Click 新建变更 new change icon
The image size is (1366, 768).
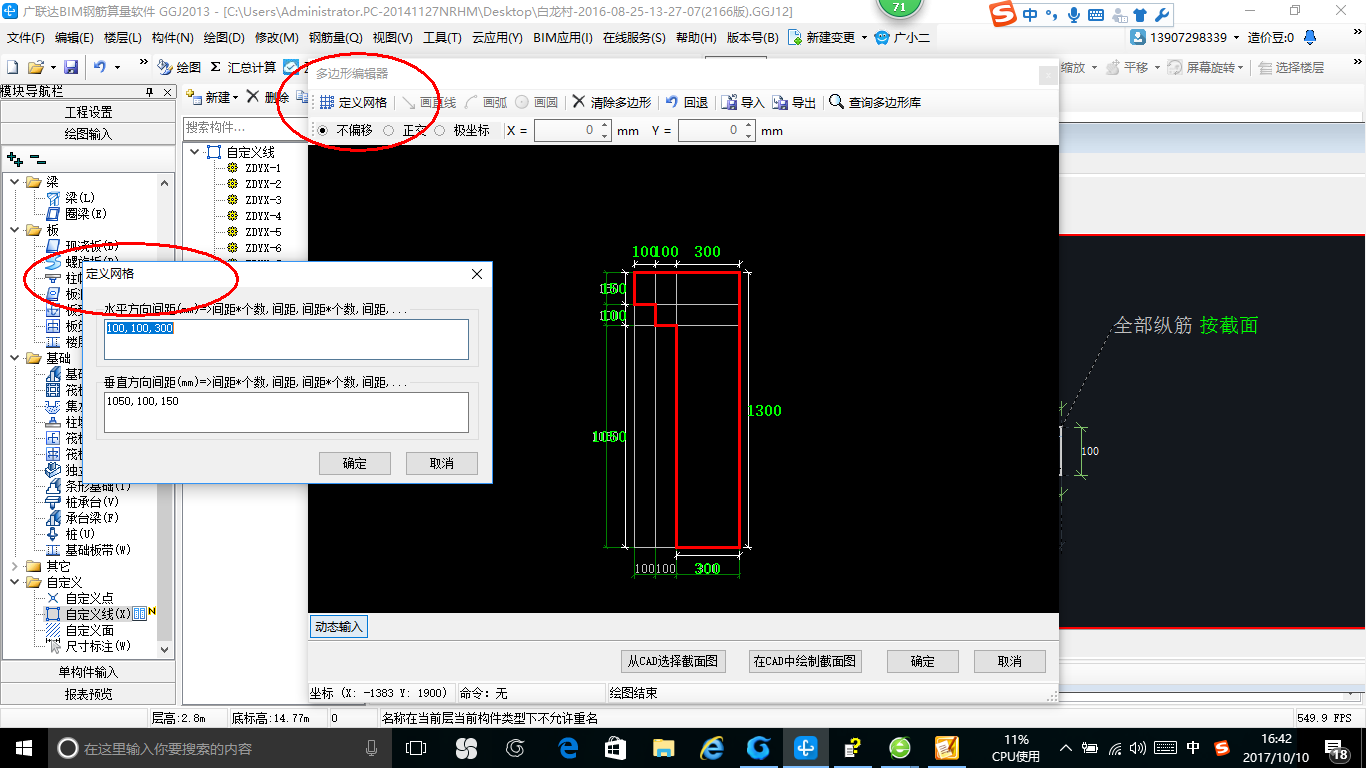(x=795, y=37)
